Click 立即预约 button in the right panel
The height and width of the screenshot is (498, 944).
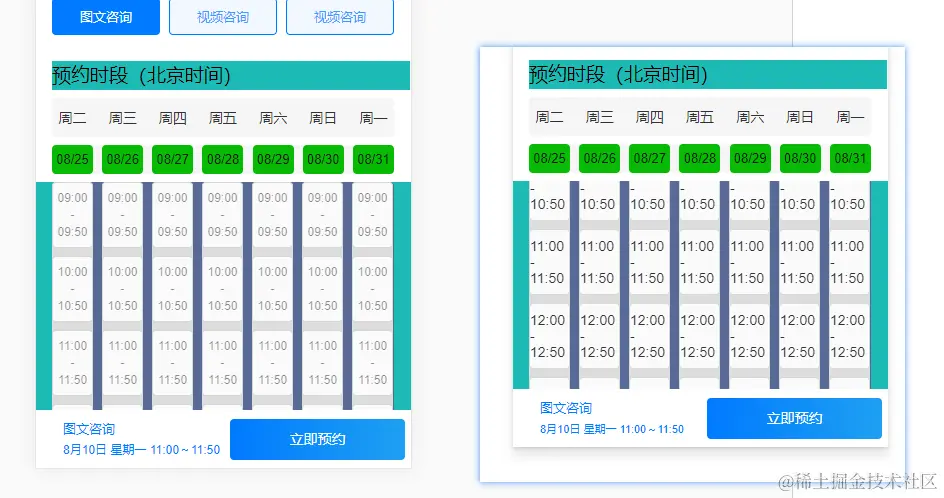(795, 419)
